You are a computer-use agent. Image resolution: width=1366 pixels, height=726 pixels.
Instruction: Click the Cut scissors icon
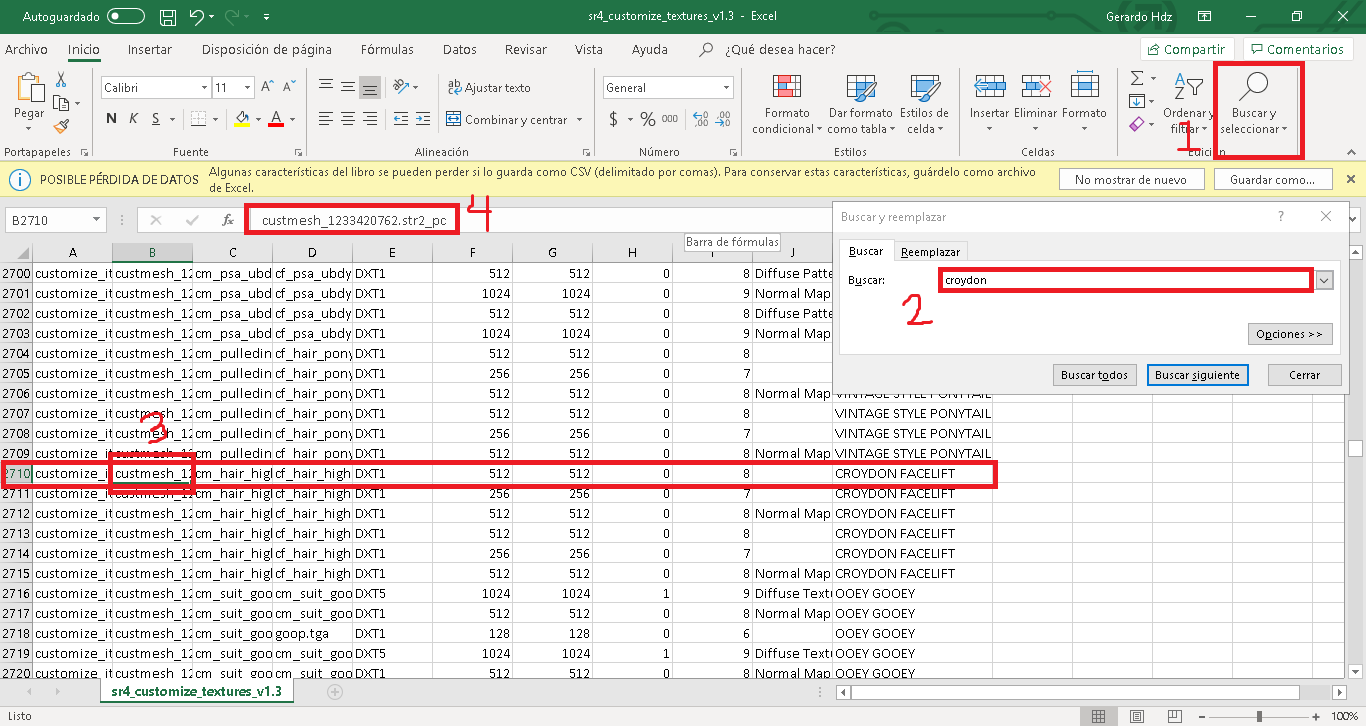point(61,80)
